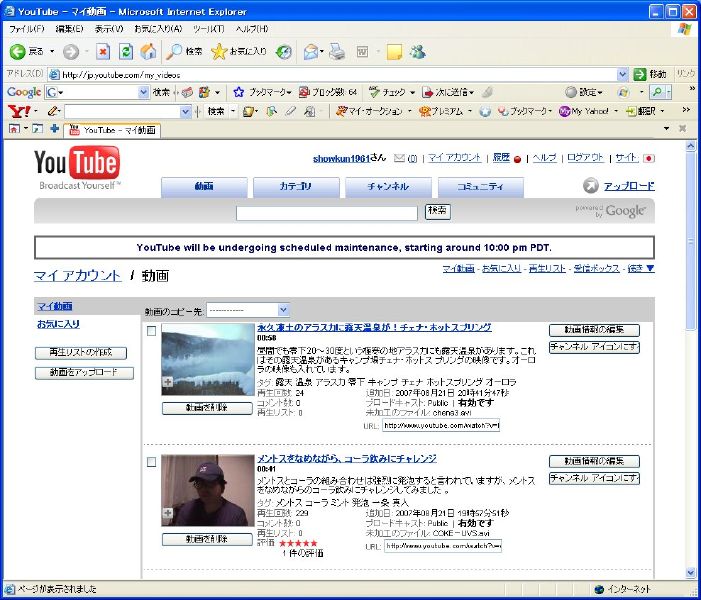Go to the browser Home page
The width and height of the screenshot is (701, 600).
pos(148,51)
